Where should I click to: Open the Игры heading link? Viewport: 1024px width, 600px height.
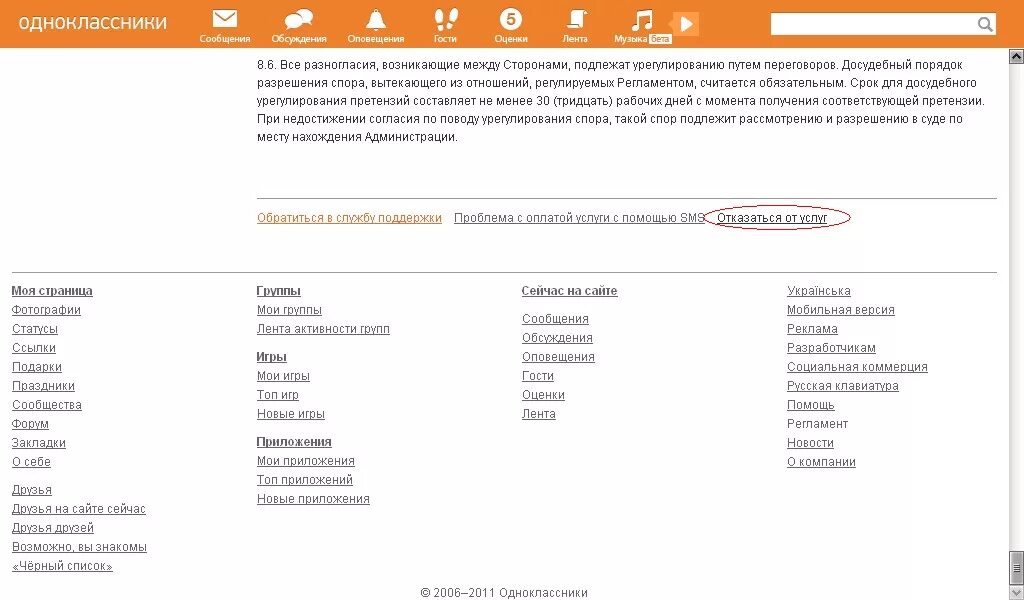pos(272,356)
